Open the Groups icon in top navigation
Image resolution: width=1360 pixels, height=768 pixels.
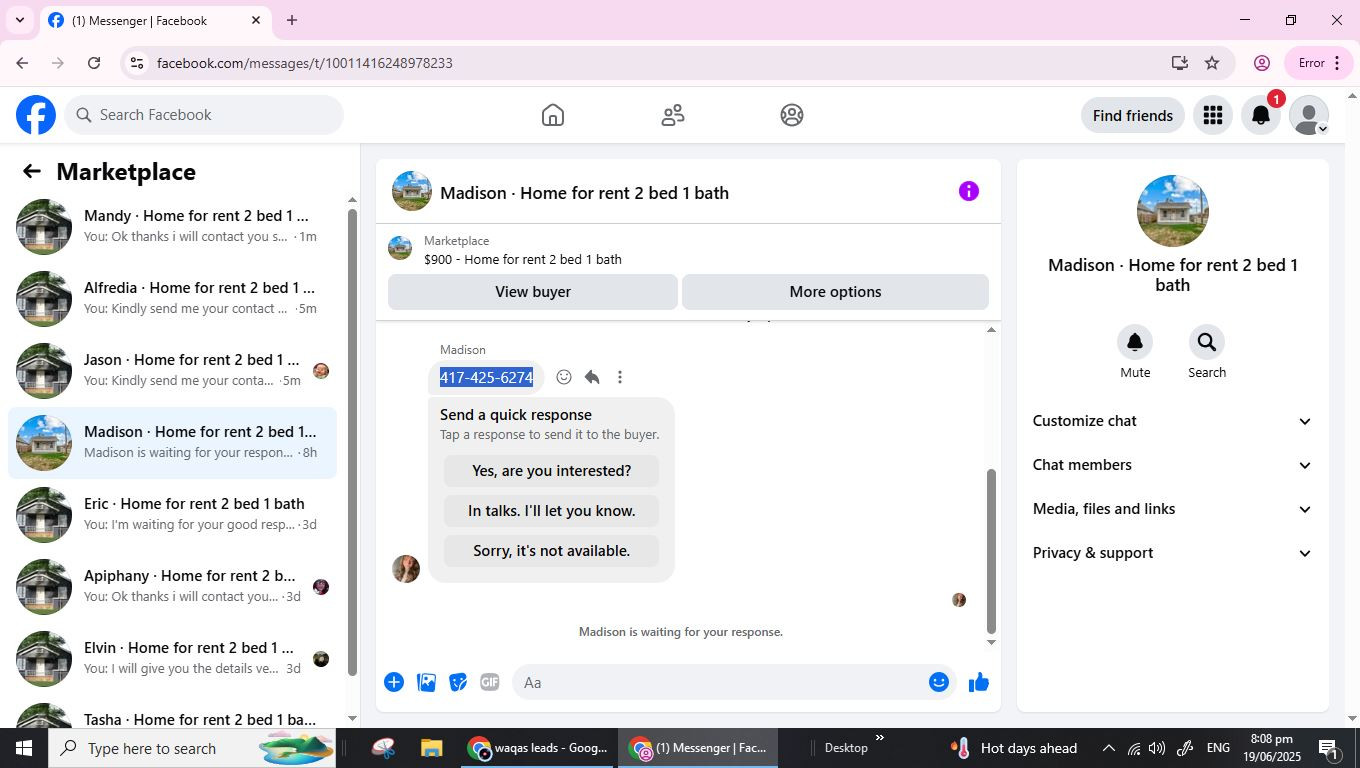[x=792, y=115]
